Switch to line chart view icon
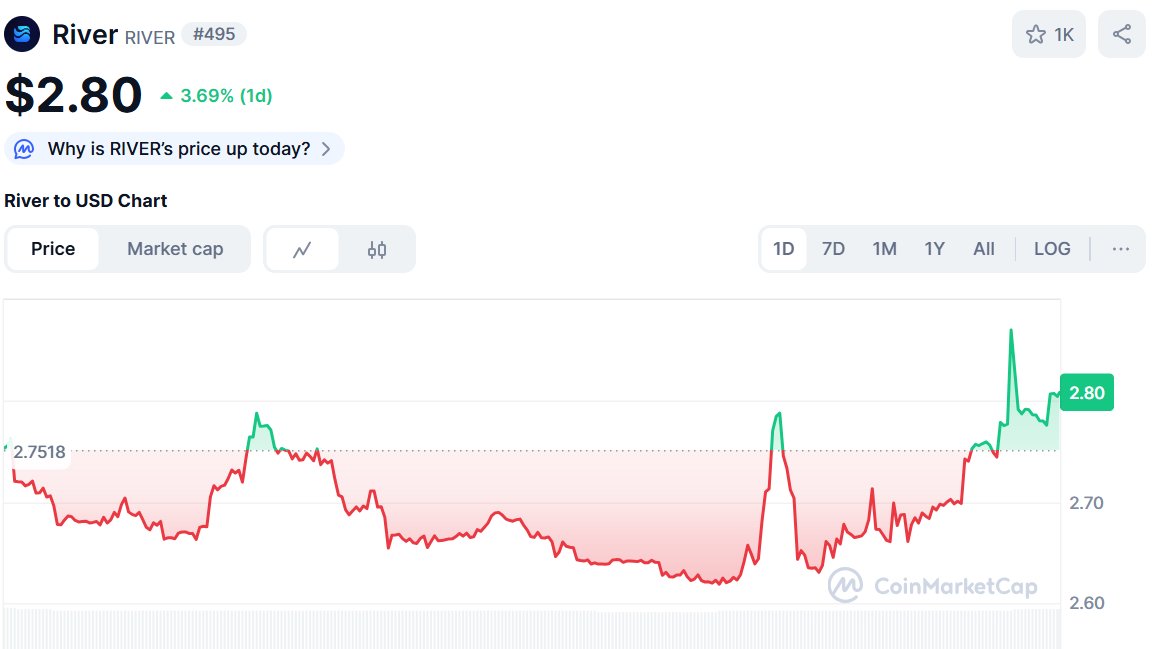The image size is (1156, 649). coord(302,249)
